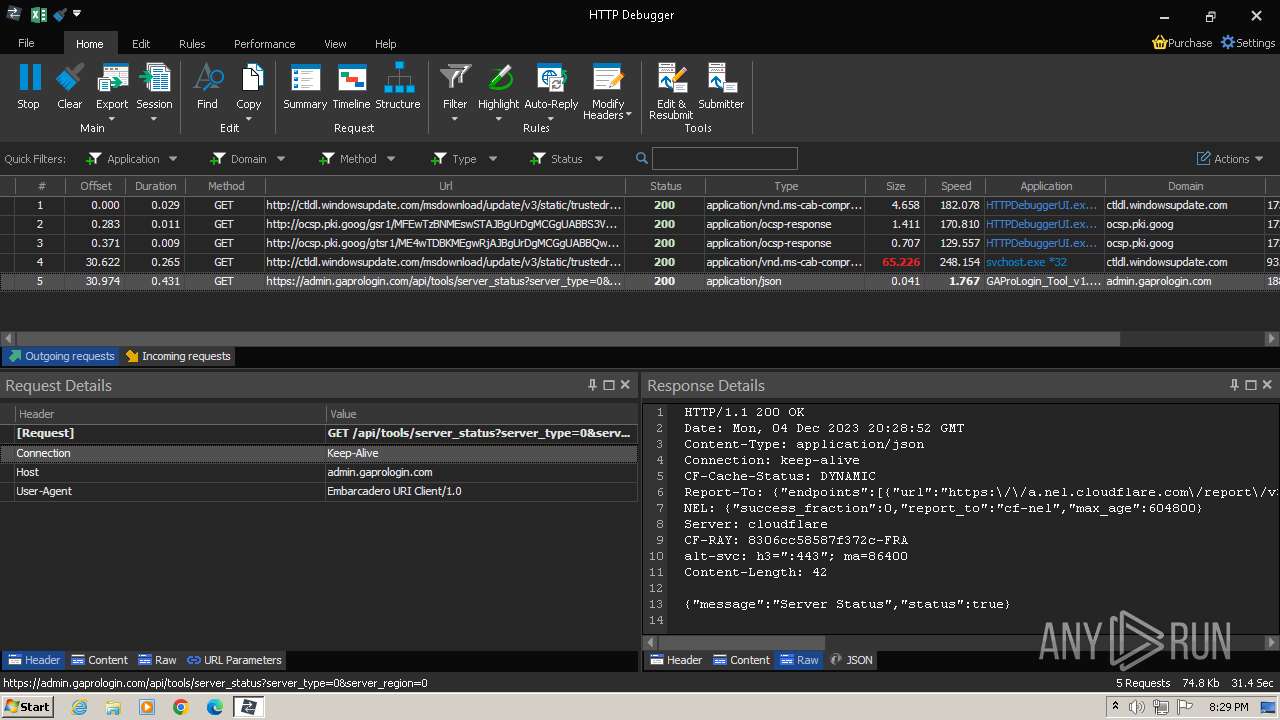This screenshot has height=720, width=1280.
Task: Open the Copy dropdown arrow
Action: click(249, 119)
